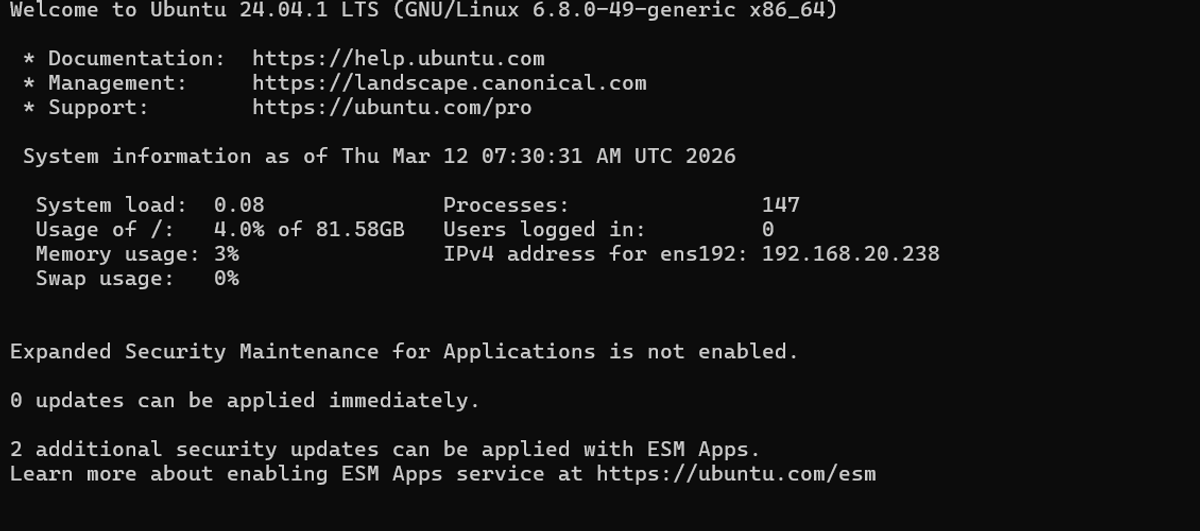Click the System load value 0.08
Screen dimensions: 1200x531
coord(239,205)
